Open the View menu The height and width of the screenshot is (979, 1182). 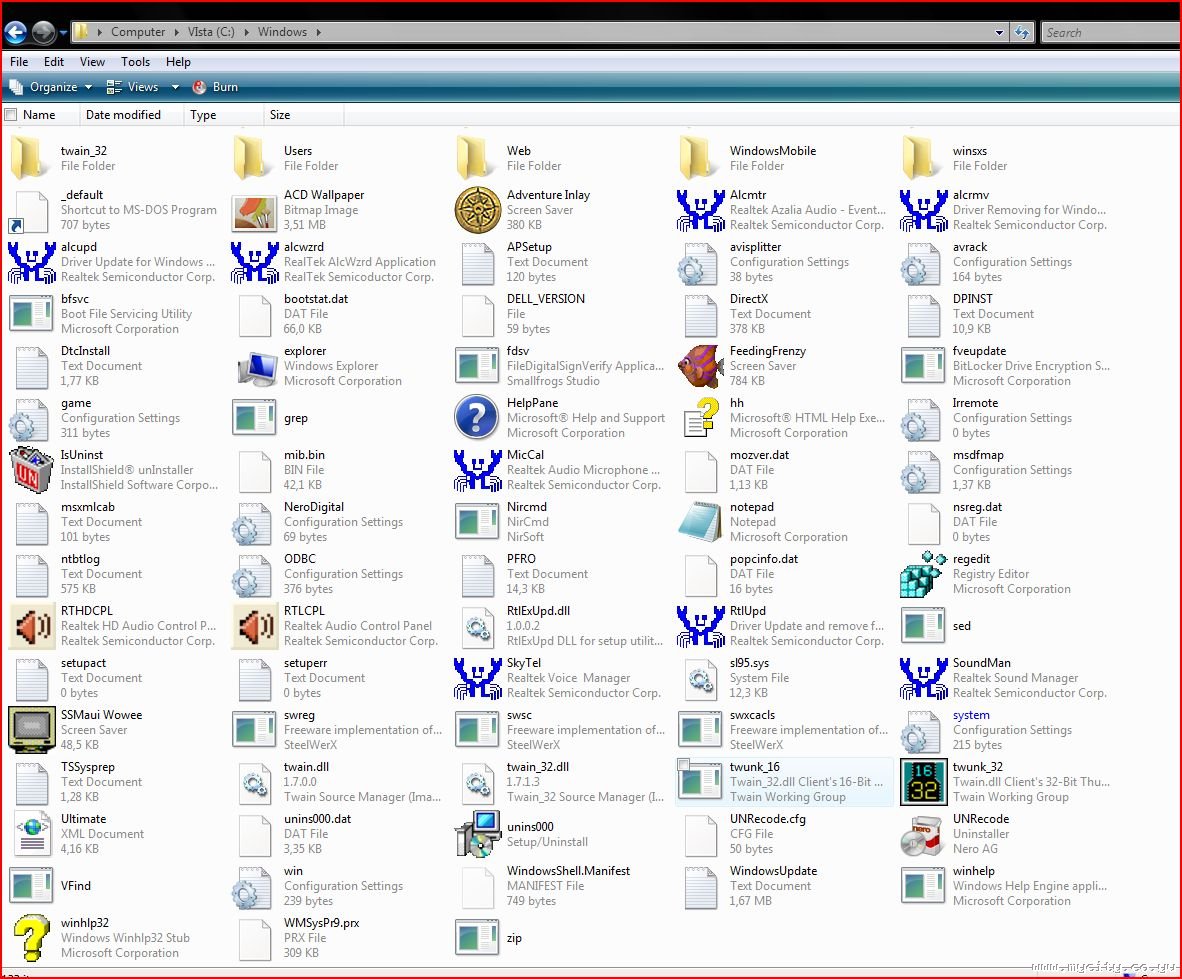pyautogui.click(x=92, y=62)
